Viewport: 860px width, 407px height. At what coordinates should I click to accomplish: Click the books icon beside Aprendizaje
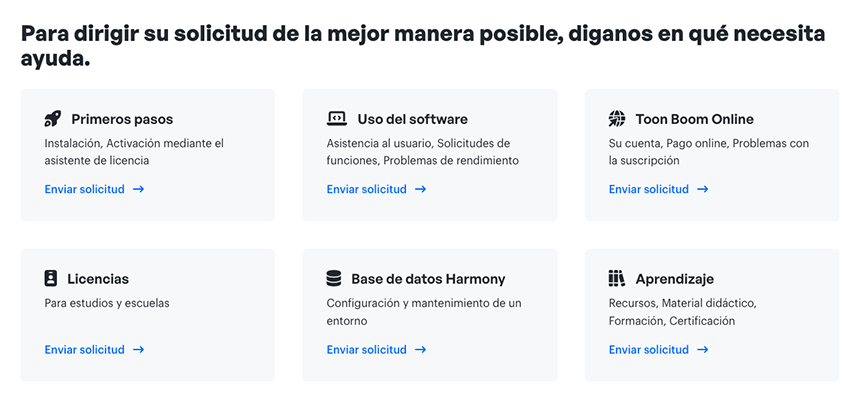tap(617, 279)
